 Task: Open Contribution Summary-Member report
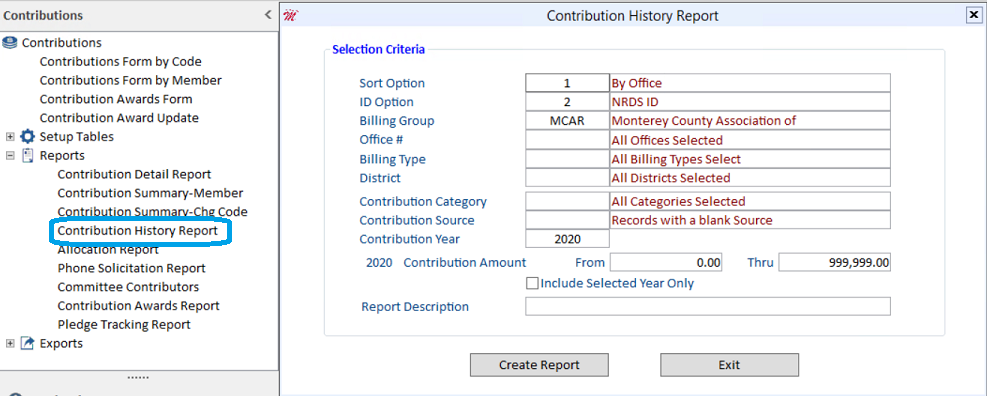pos(150,193)
